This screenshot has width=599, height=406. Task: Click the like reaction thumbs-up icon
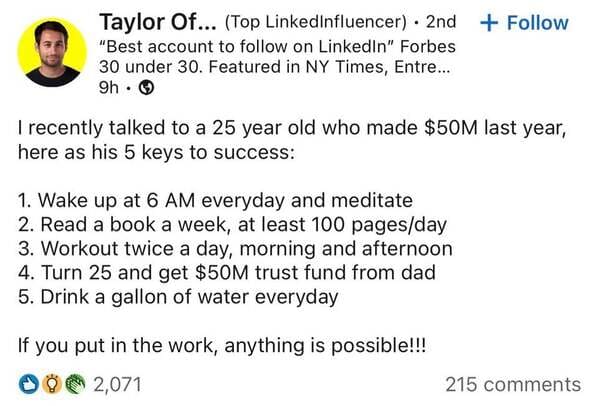pyautogui.click(x=29, y=385)
